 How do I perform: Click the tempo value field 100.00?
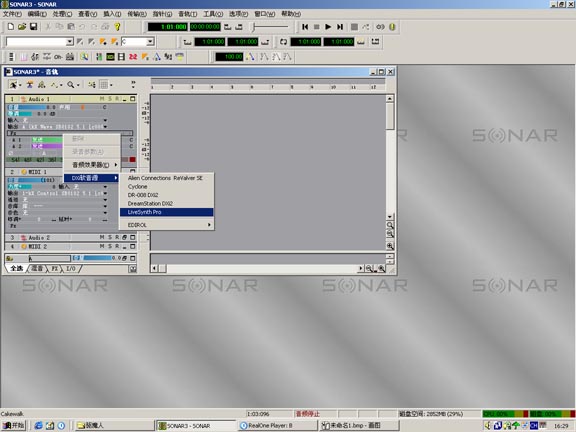point(229,57)
